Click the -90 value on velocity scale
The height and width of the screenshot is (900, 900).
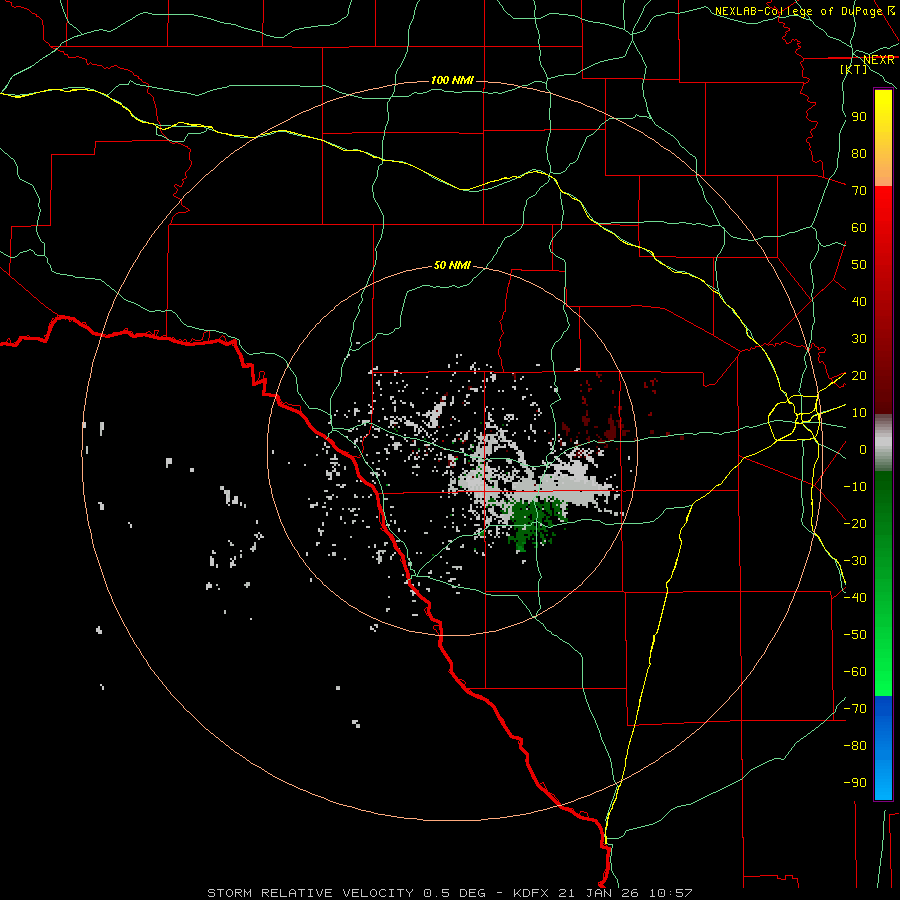tap(855, 783)
